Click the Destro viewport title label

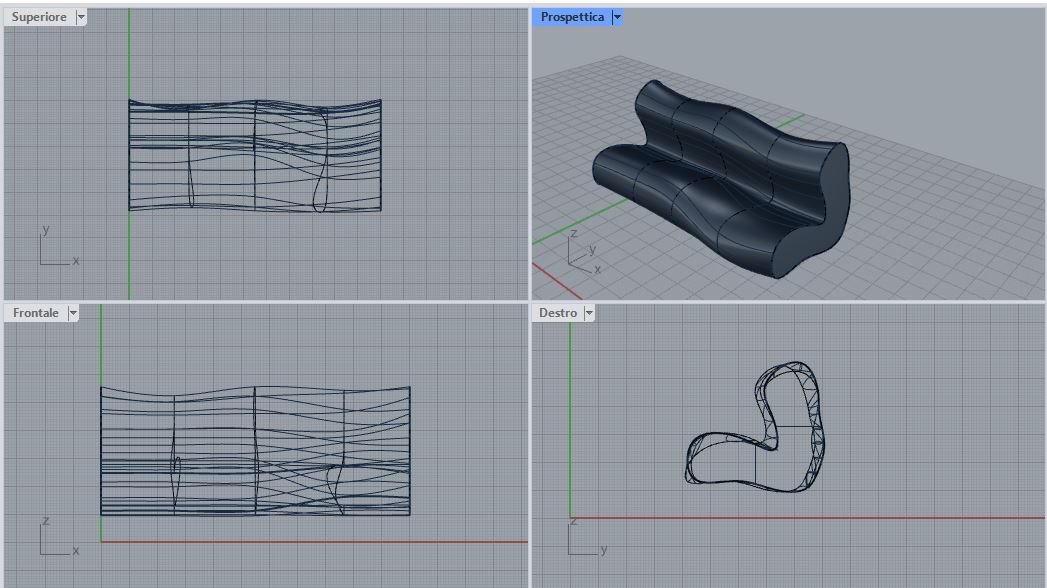(558, 313)
